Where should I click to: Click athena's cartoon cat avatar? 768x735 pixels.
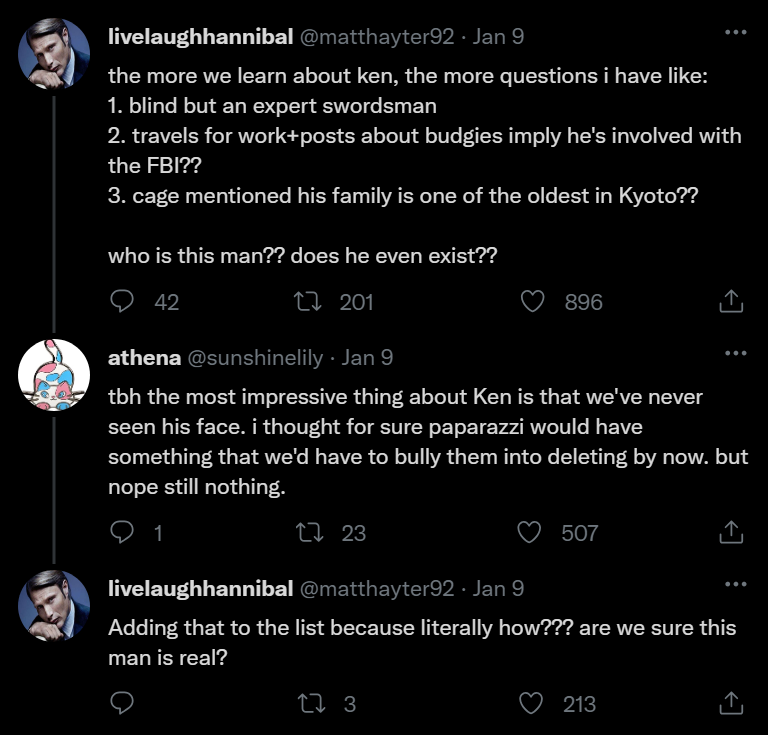click(54, 374)
